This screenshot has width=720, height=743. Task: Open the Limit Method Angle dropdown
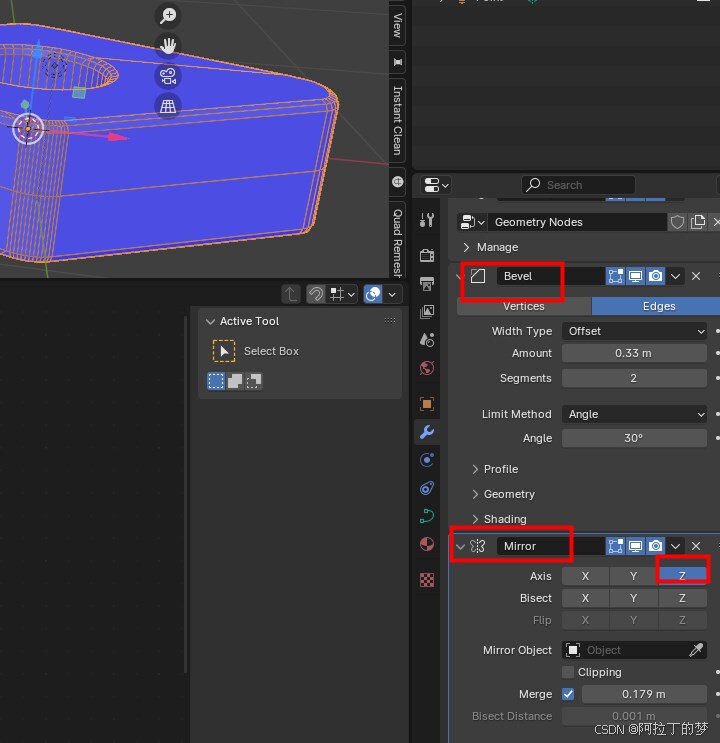(x=634, y=414)
